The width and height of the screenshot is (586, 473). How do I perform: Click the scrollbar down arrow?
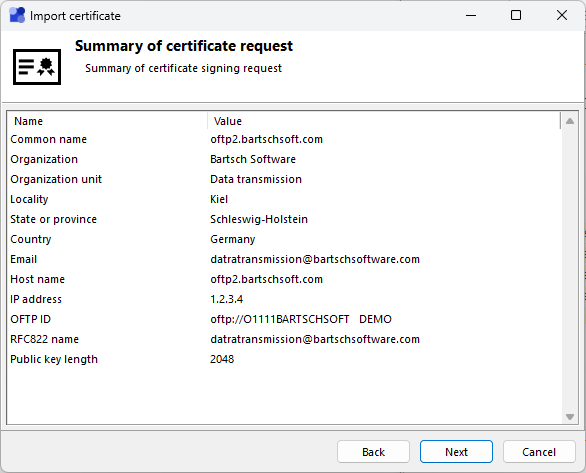tap(570, 417)
